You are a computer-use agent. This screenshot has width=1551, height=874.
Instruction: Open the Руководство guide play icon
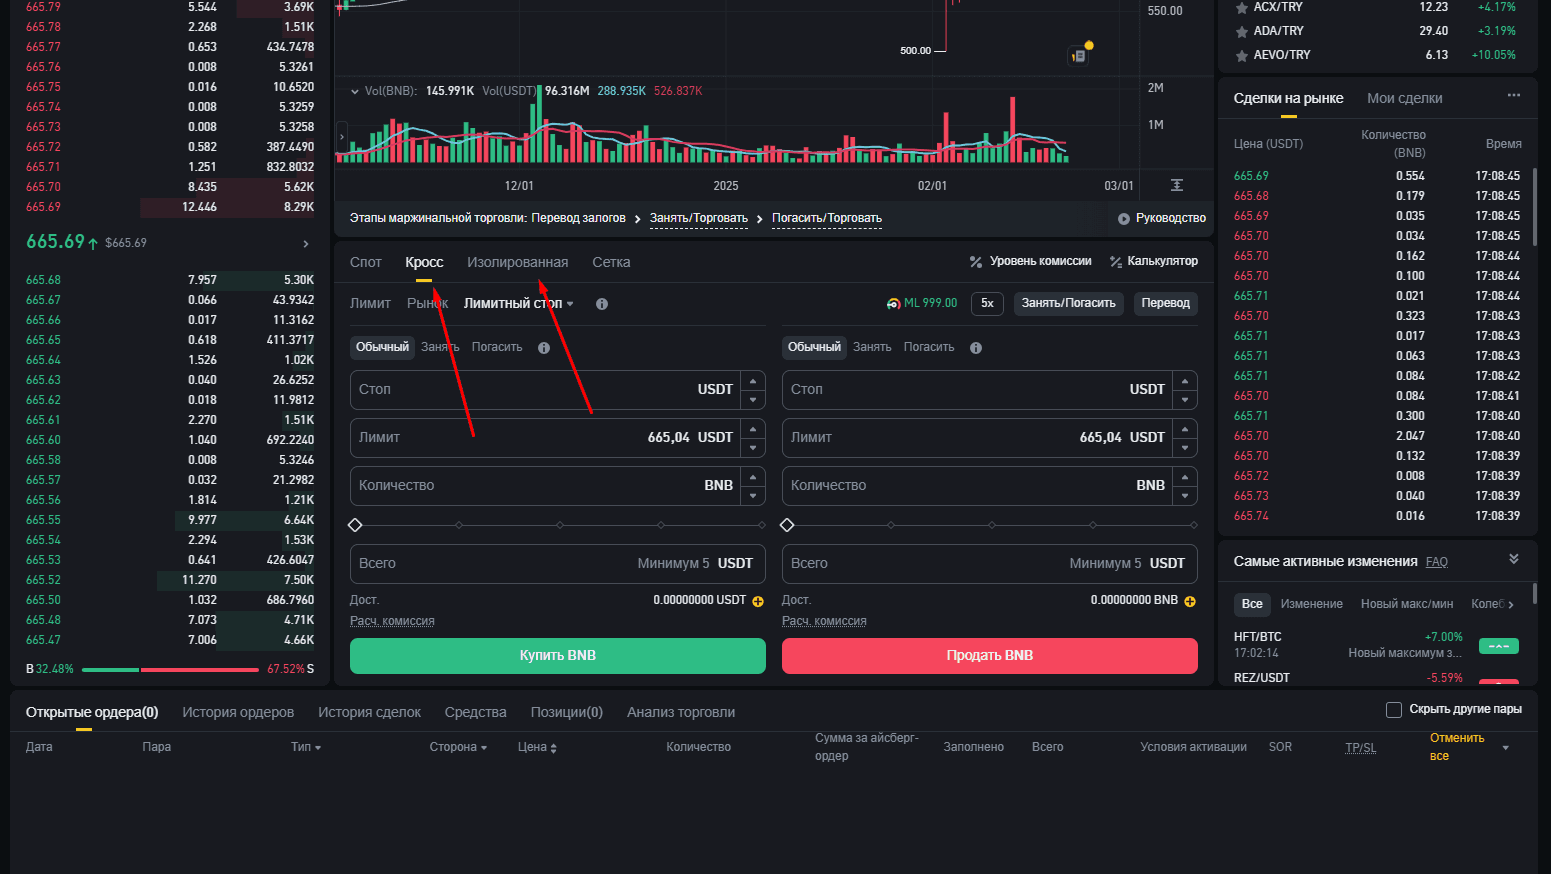point(1124,219)
